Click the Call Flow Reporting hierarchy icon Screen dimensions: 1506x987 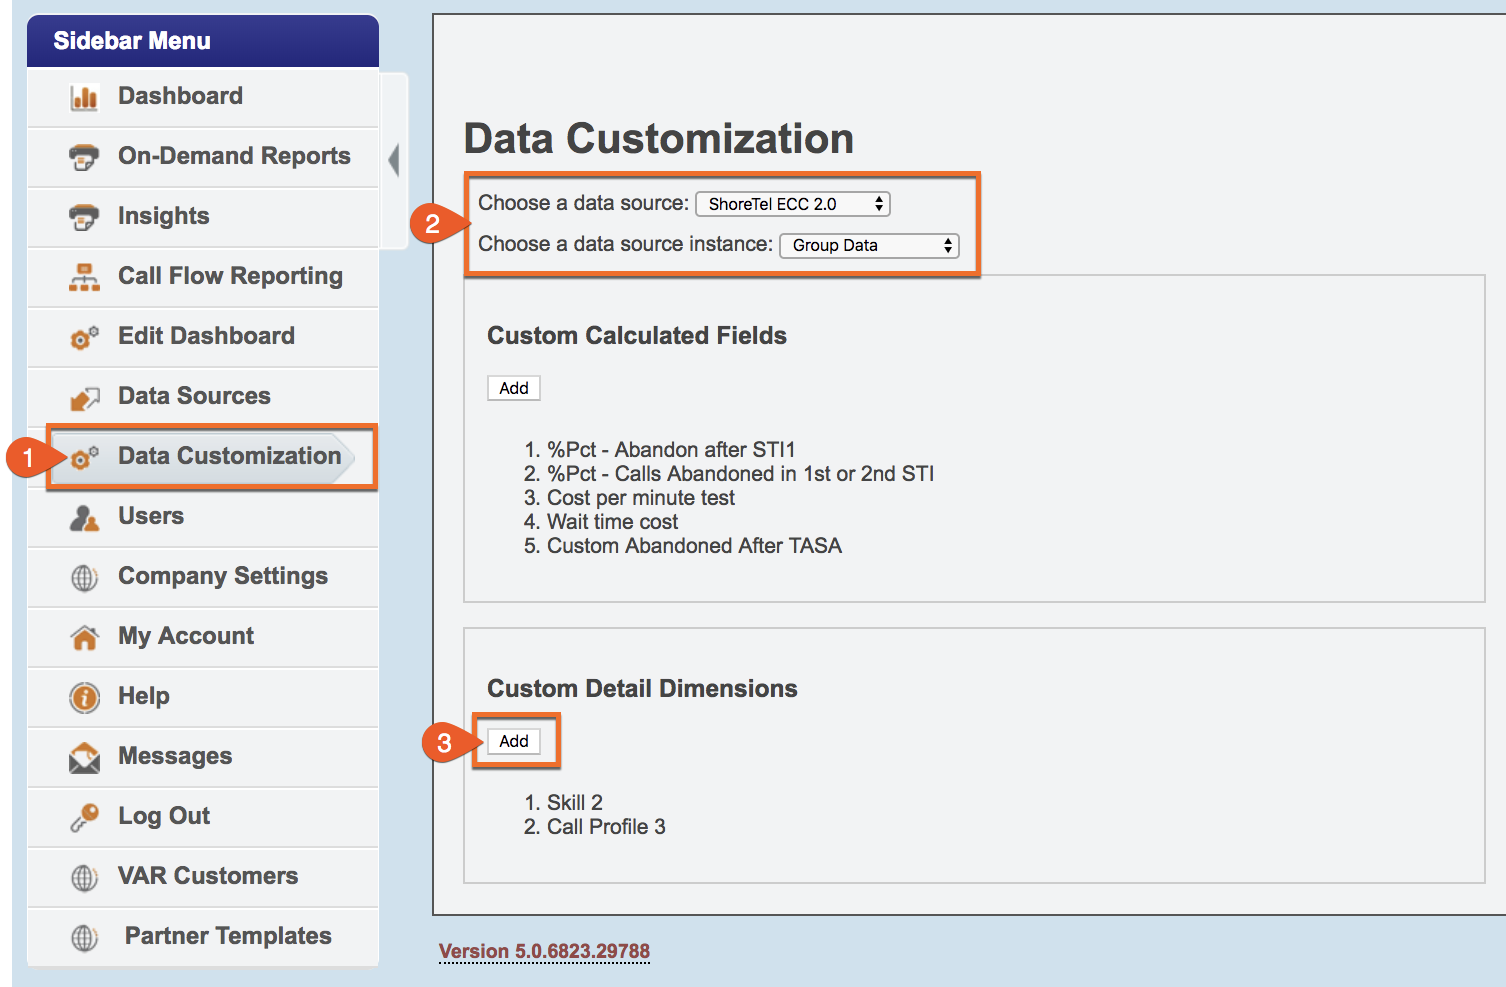[x=84, y=277]
